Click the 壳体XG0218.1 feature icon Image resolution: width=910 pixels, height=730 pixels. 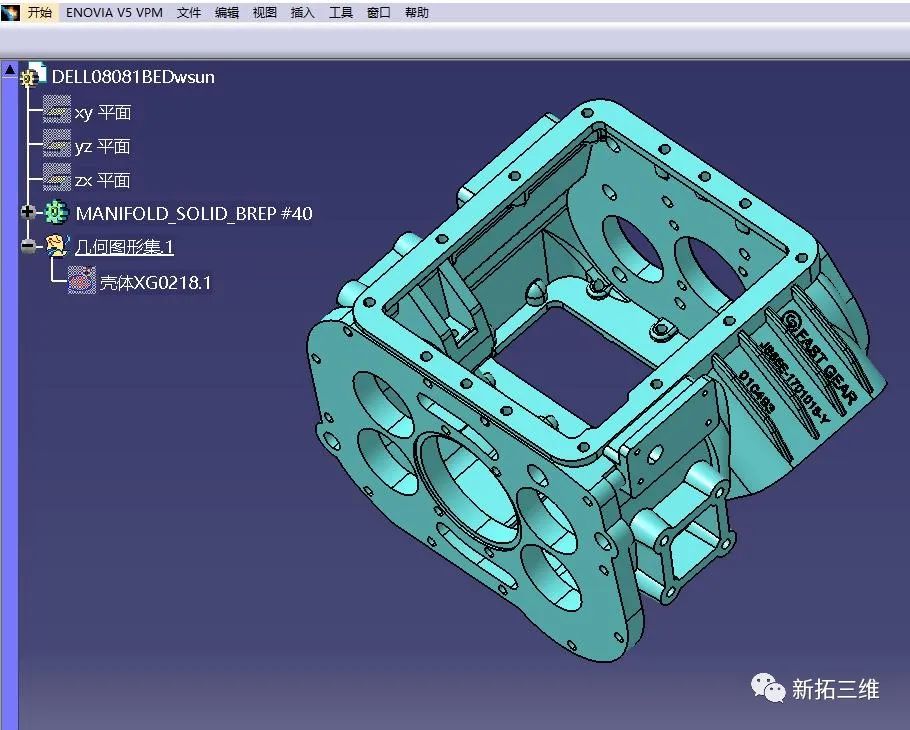[x=81, y=280]
